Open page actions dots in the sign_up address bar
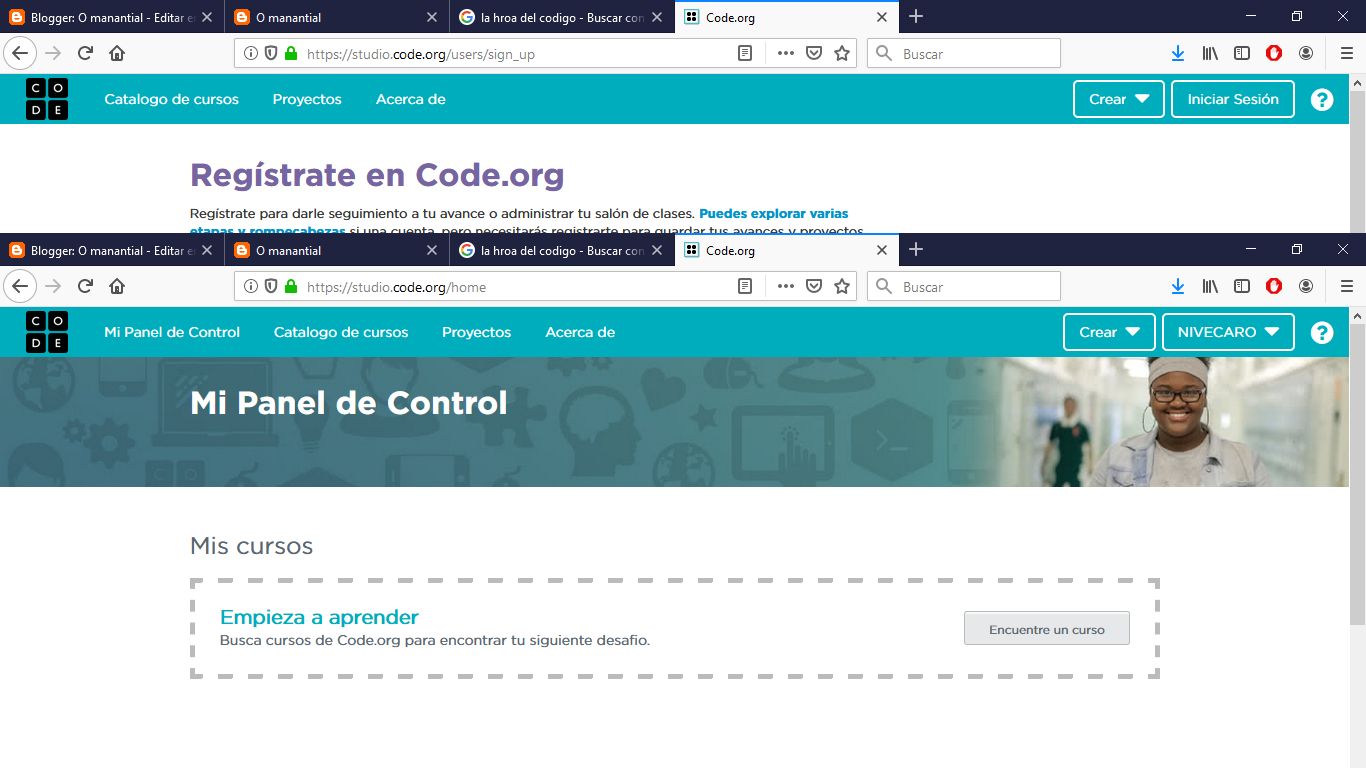Screen dimensions: 1366x768 click(786, 54)
